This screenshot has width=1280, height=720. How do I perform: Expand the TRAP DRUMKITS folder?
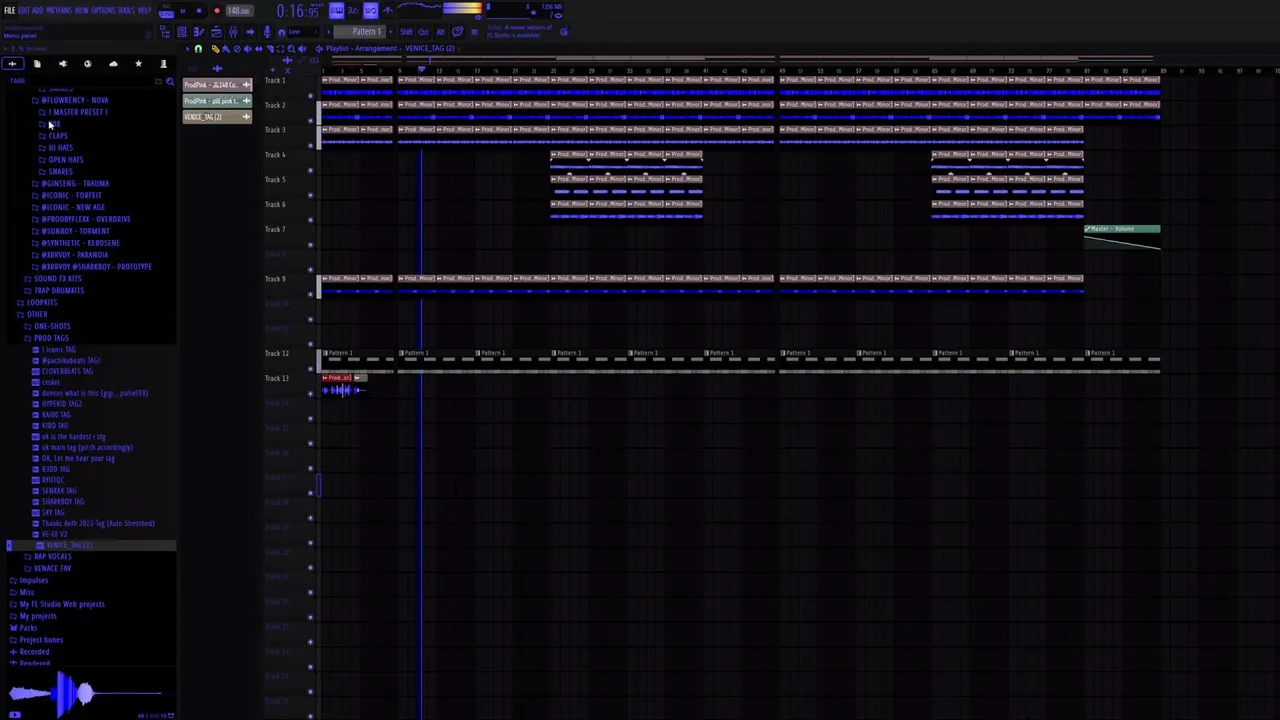pyautogui.click(x=54, y=291)
